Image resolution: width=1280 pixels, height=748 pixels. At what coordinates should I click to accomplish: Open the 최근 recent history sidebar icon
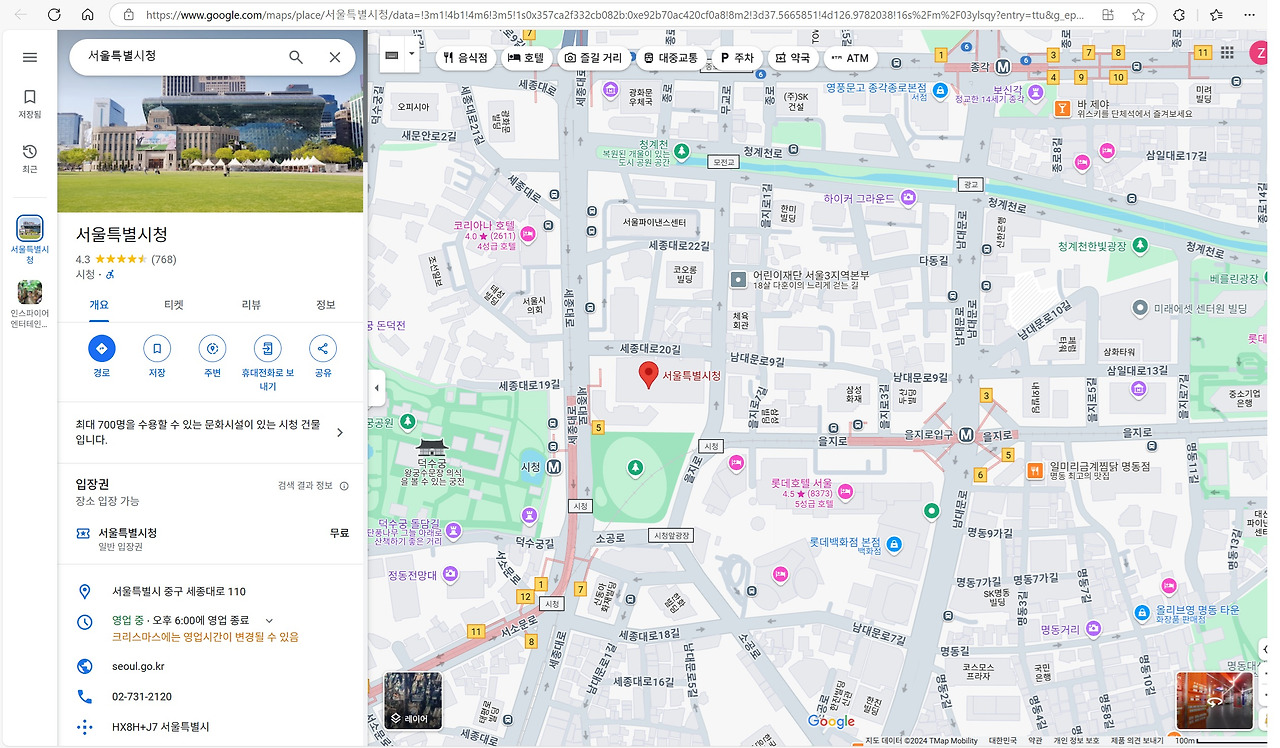click(x=29, y=158)
